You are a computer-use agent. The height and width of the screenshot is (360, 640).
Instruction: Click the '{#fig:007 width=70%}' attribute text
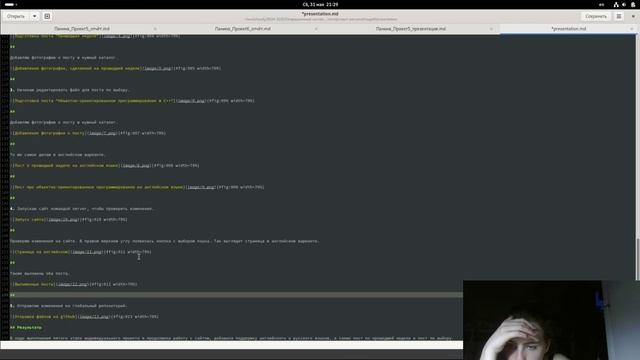pyautogui.click(x=141, y=133)
